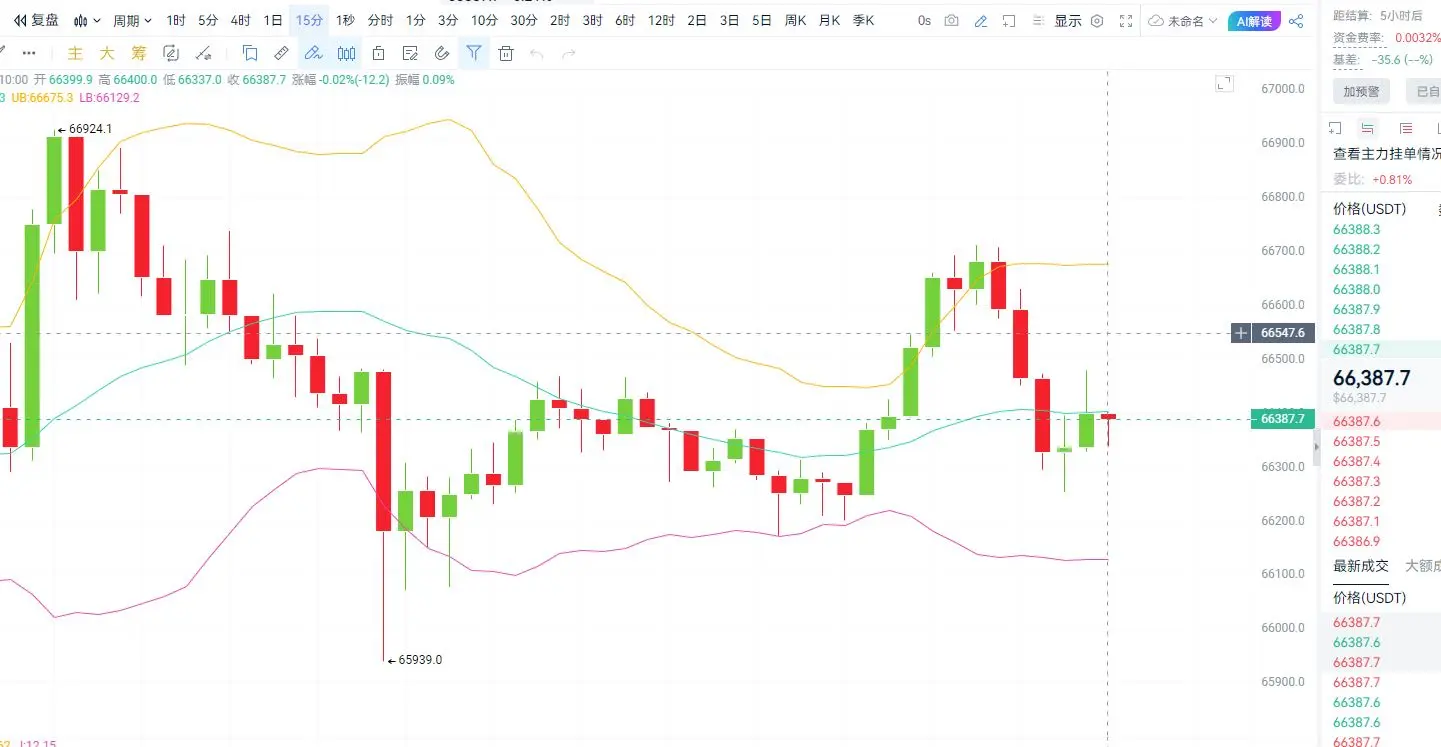Click the bookmark drawing tool icon
1441x747 pixels.
250,53
